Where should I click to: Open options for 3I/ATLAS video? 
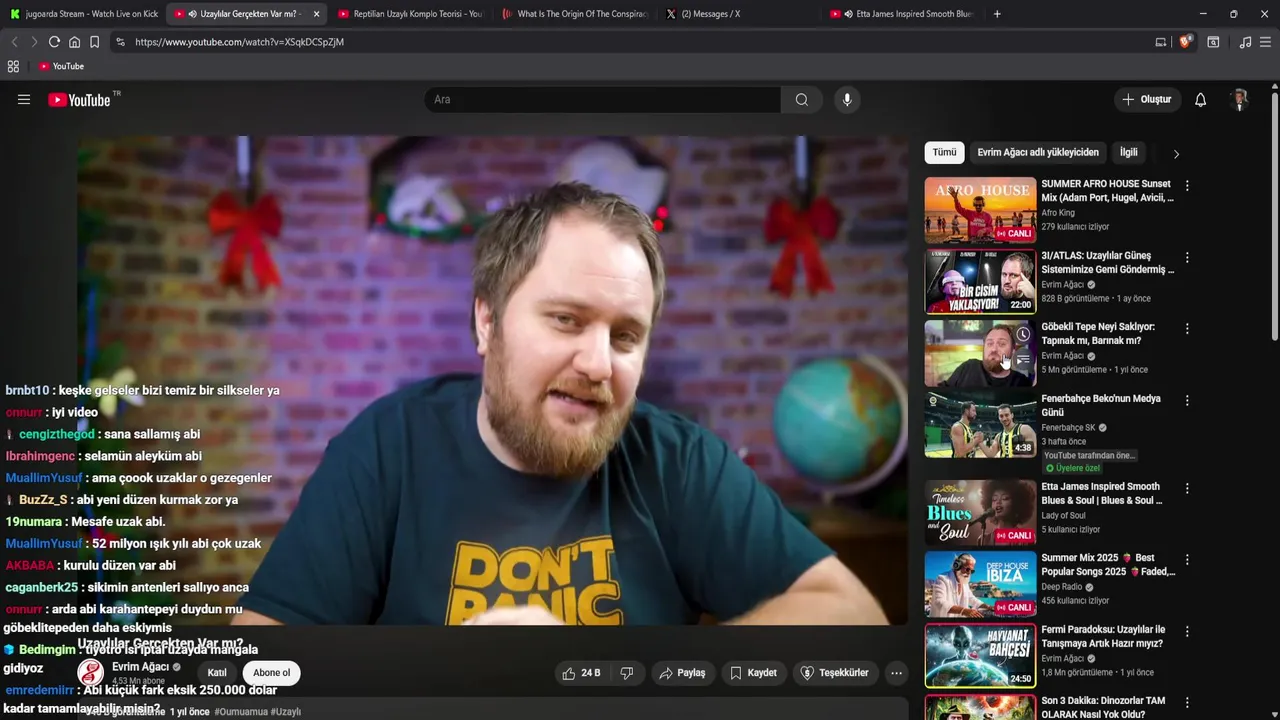[1187, 257]
